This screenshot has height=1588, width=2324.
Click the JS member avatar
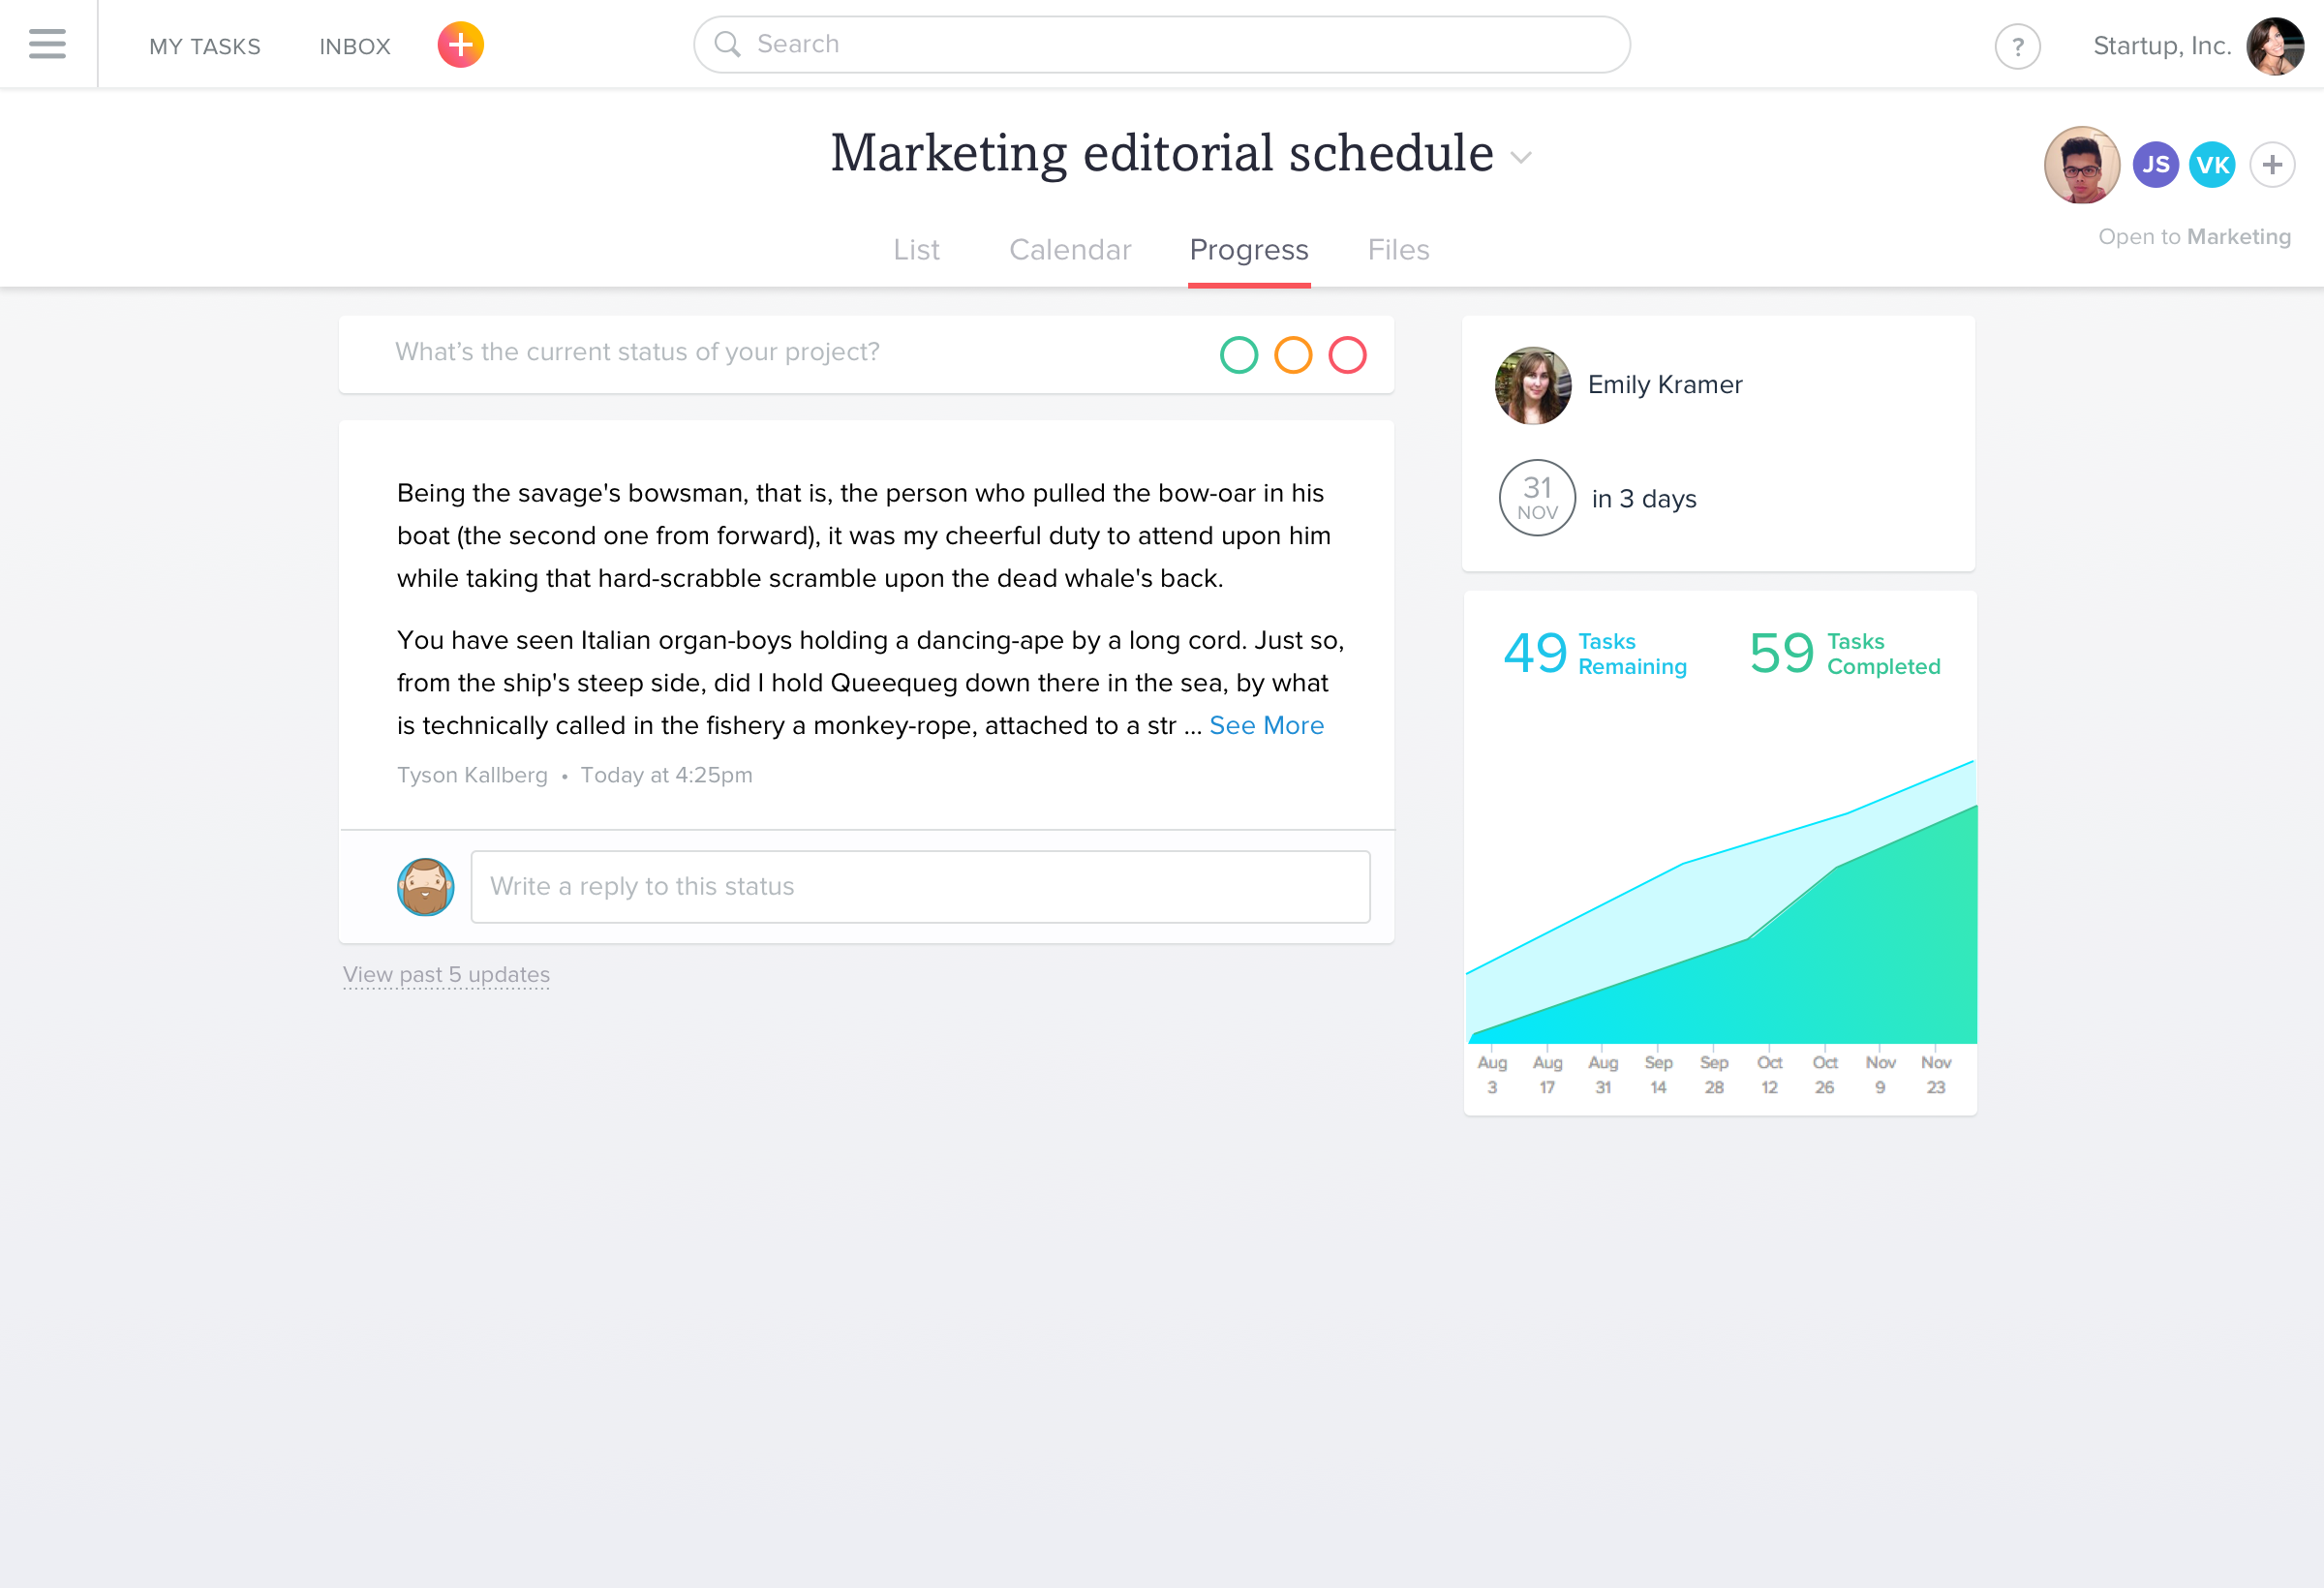[x=2155, y=164]
